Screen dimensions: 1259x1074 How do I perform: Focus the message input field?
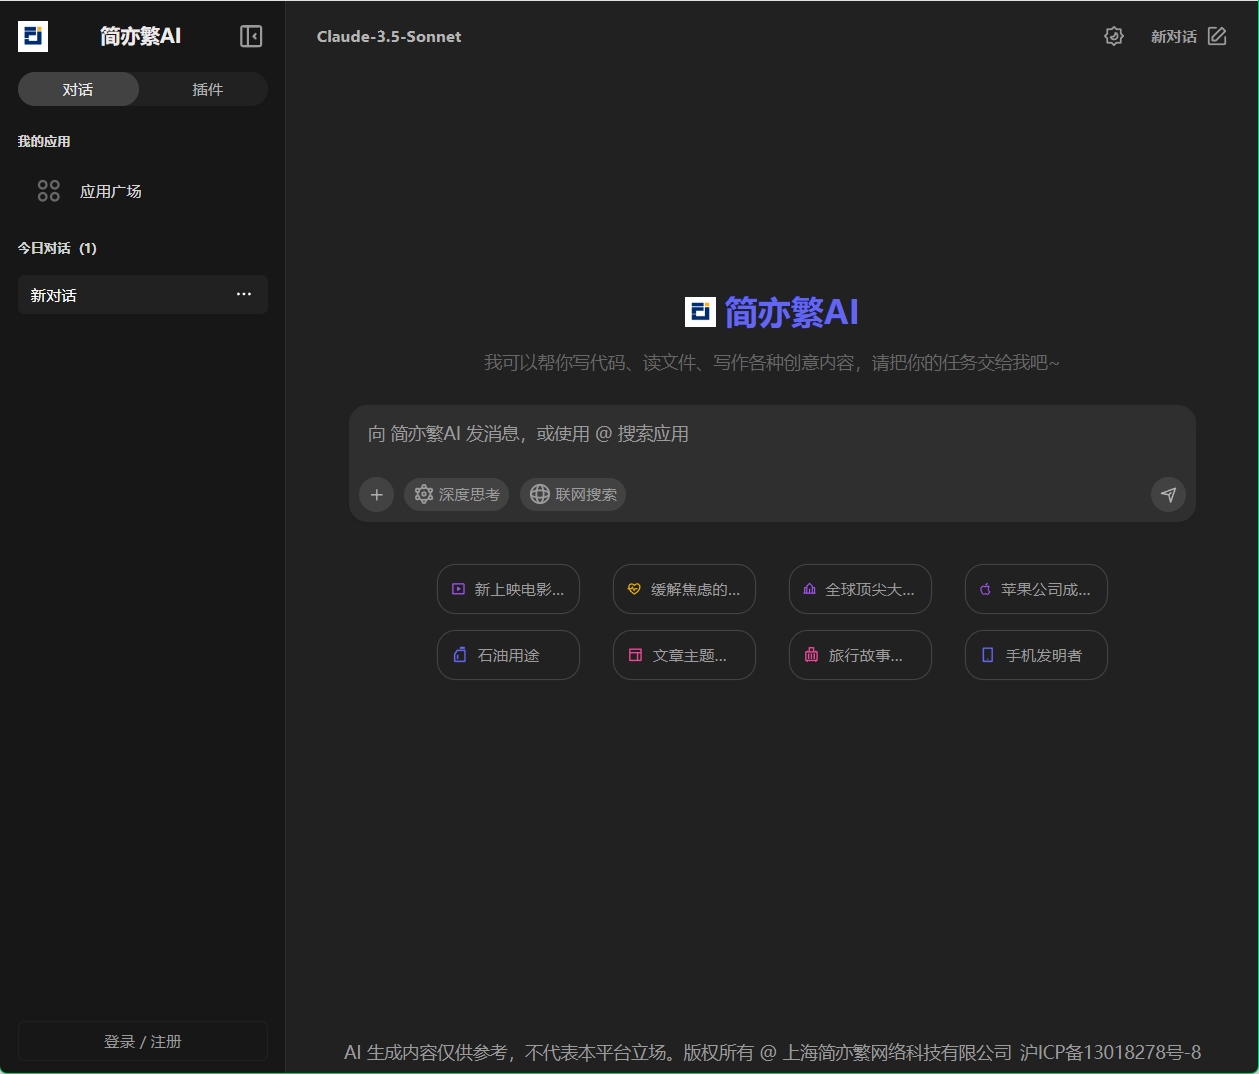click(x=772, y=434)
